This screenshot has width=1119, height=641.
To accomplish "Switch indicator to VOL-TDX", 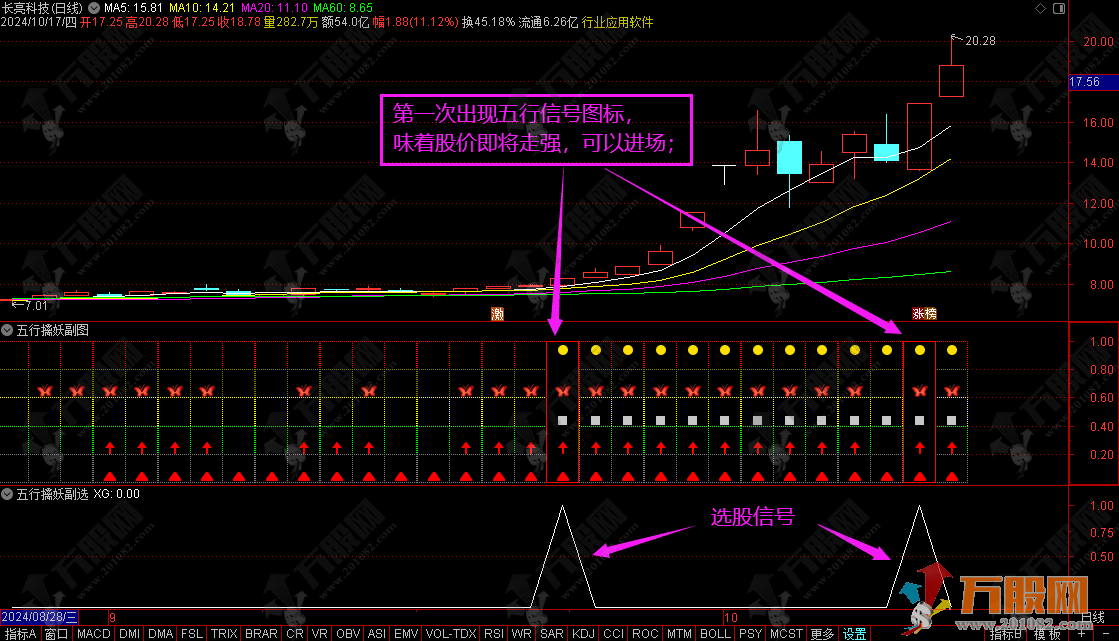I will click(451, 634).
